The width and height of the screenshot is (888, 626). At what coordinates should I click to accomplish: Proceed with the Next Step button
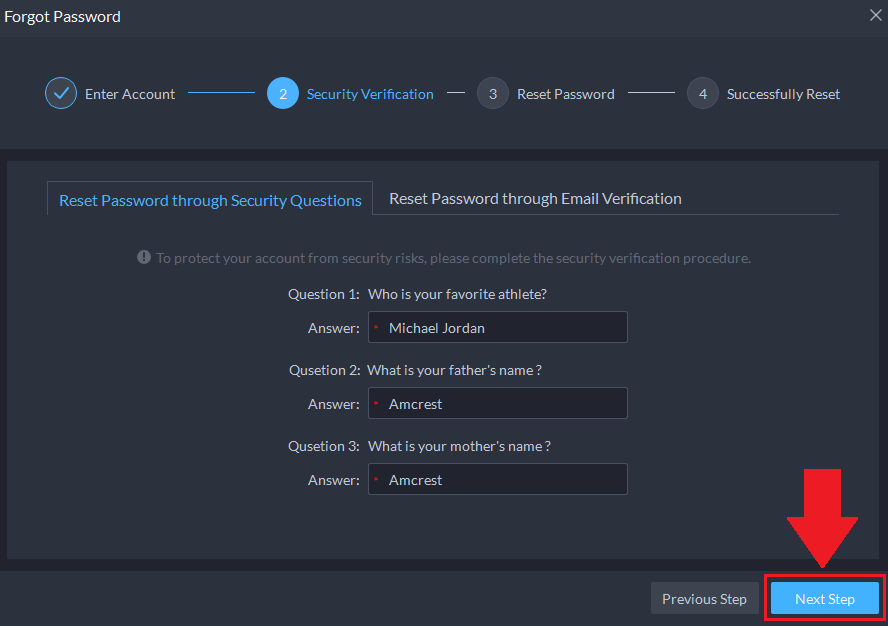tap(825, 599)
